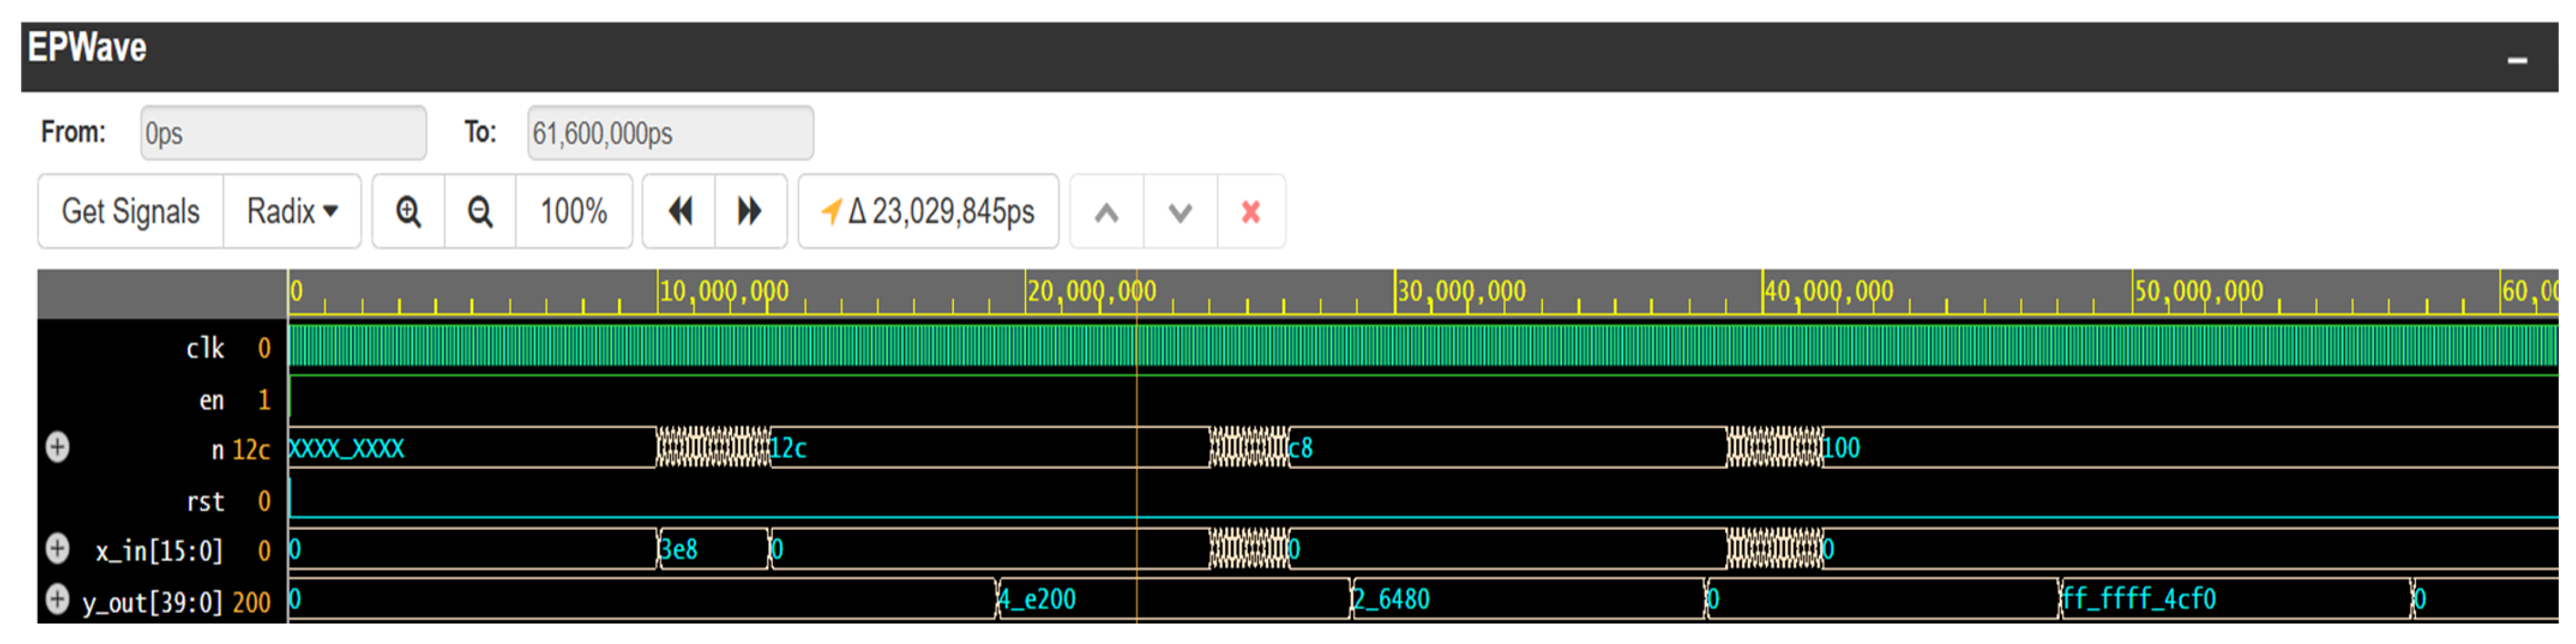Click the cursor delta time marker button
Screen dimensions: 2576x644
click(x=928, y=212)
